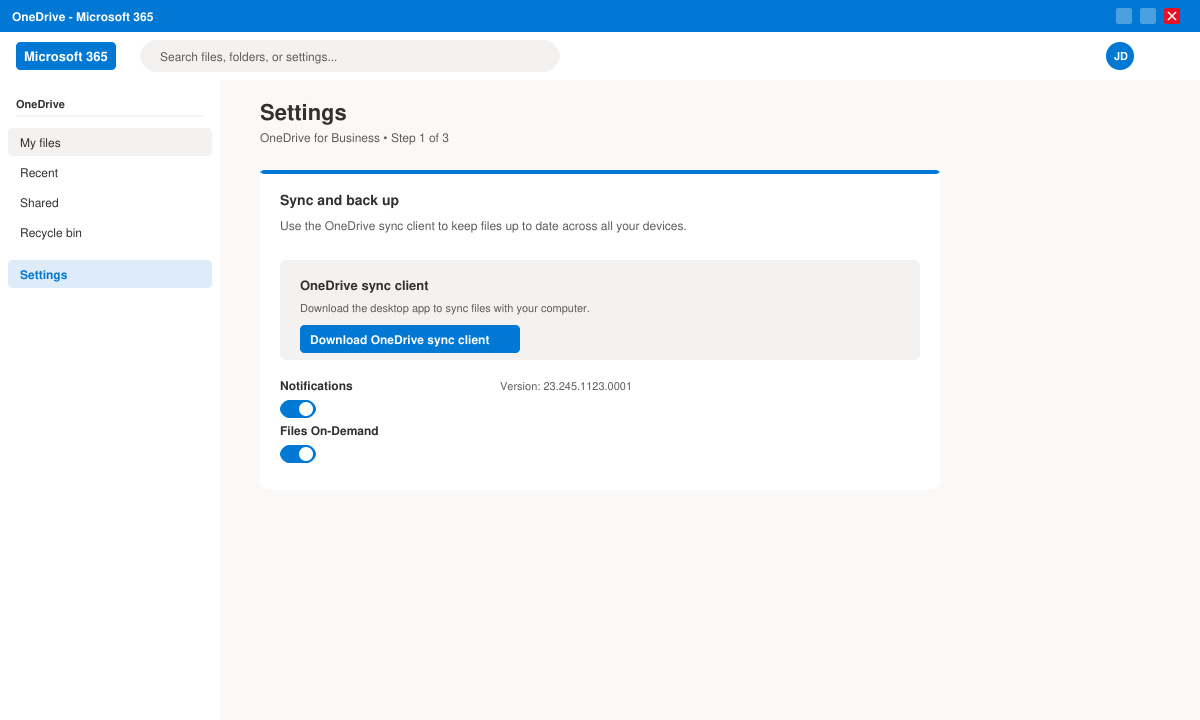Click the version number text
Screen dimensions: 1200x720
click(566, 386)
